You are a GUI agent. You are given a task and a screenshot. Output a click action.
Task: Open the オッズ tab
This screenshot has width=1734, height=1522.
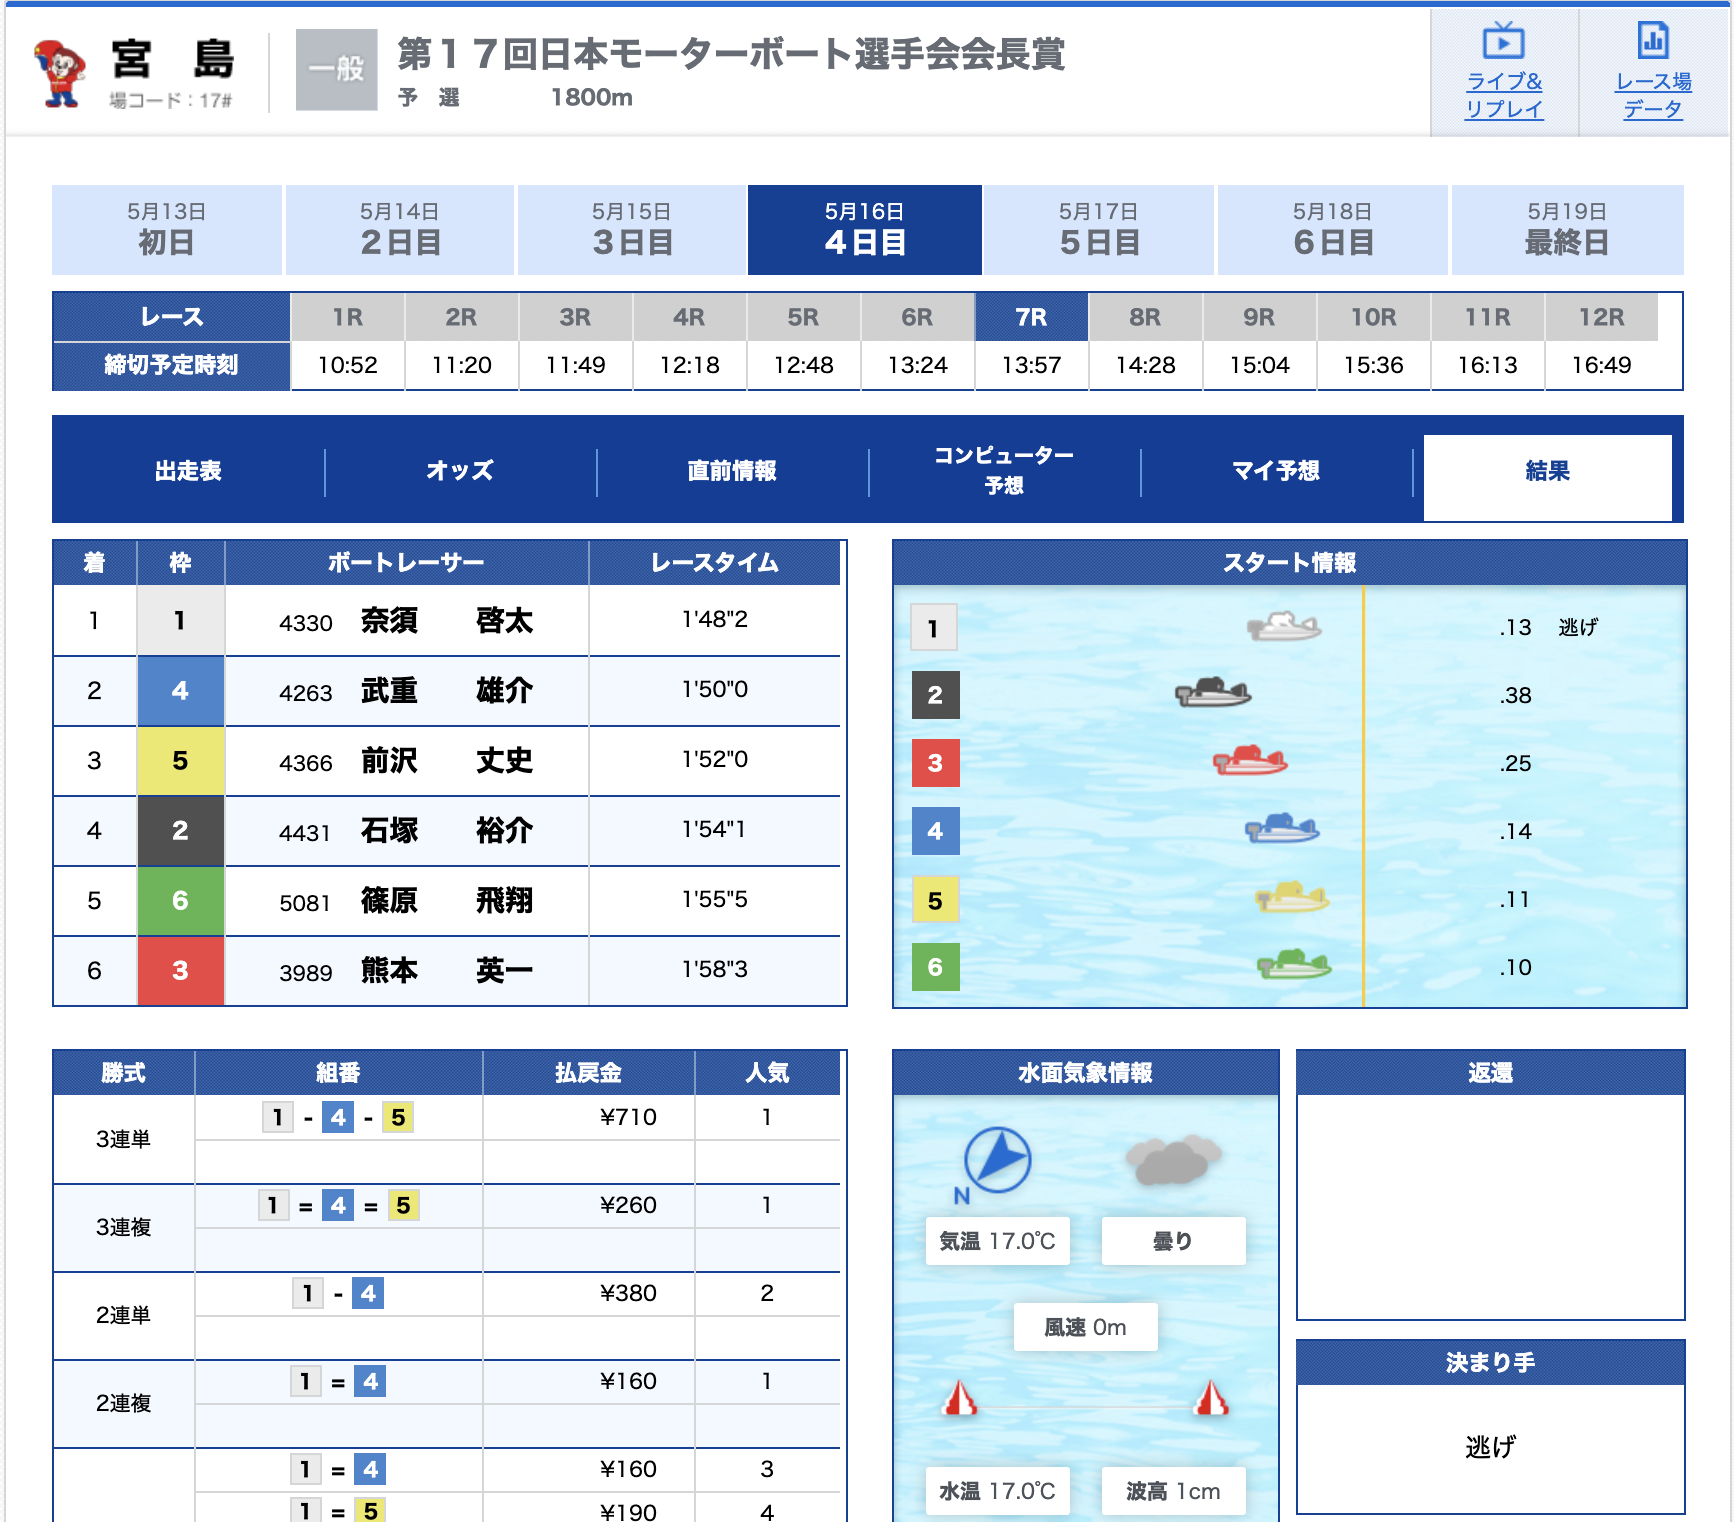[460, 471]
